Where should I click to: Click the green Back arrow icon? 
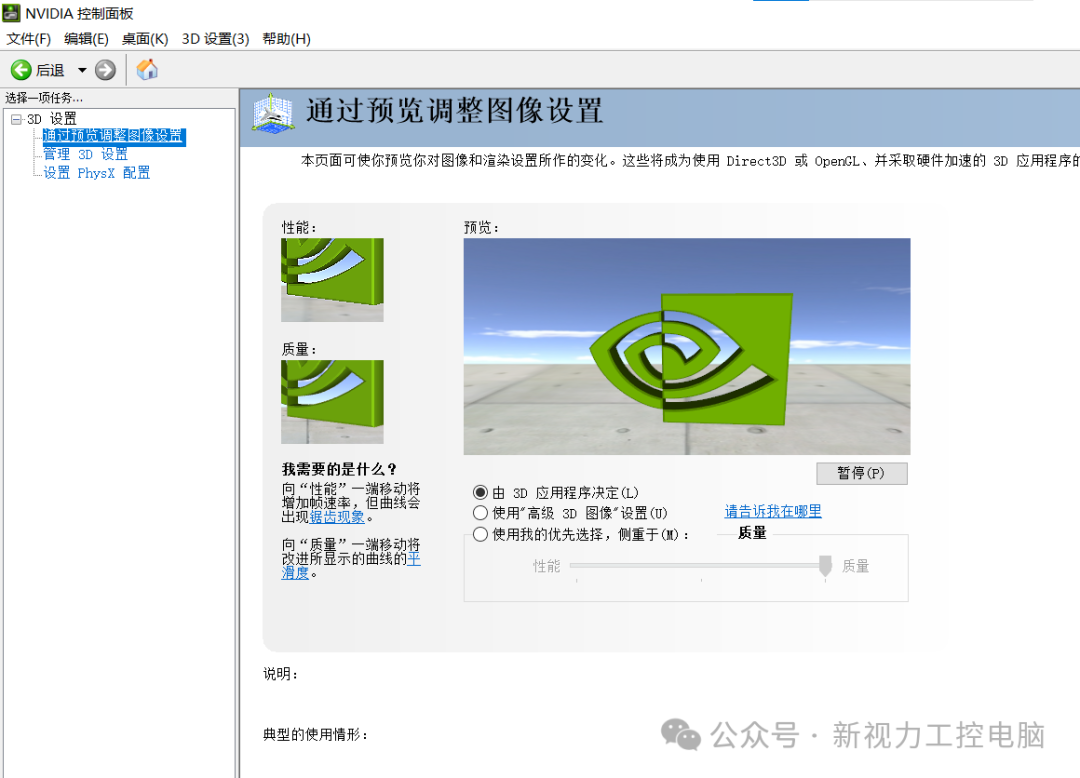click(21, 70)
